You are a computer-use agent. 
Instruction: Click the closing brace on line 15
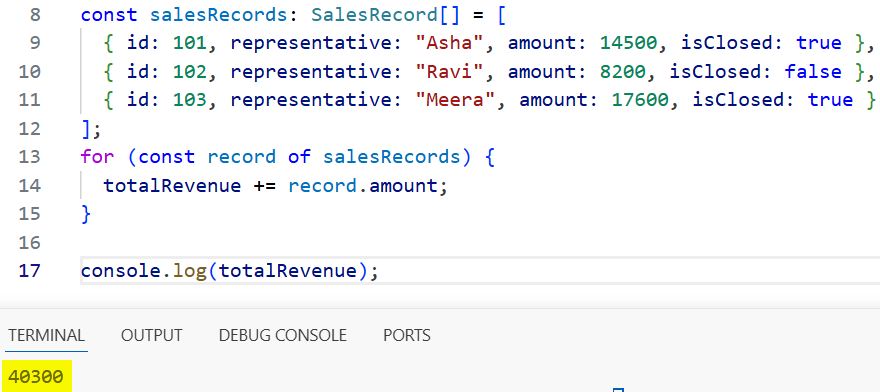[86, 214]
